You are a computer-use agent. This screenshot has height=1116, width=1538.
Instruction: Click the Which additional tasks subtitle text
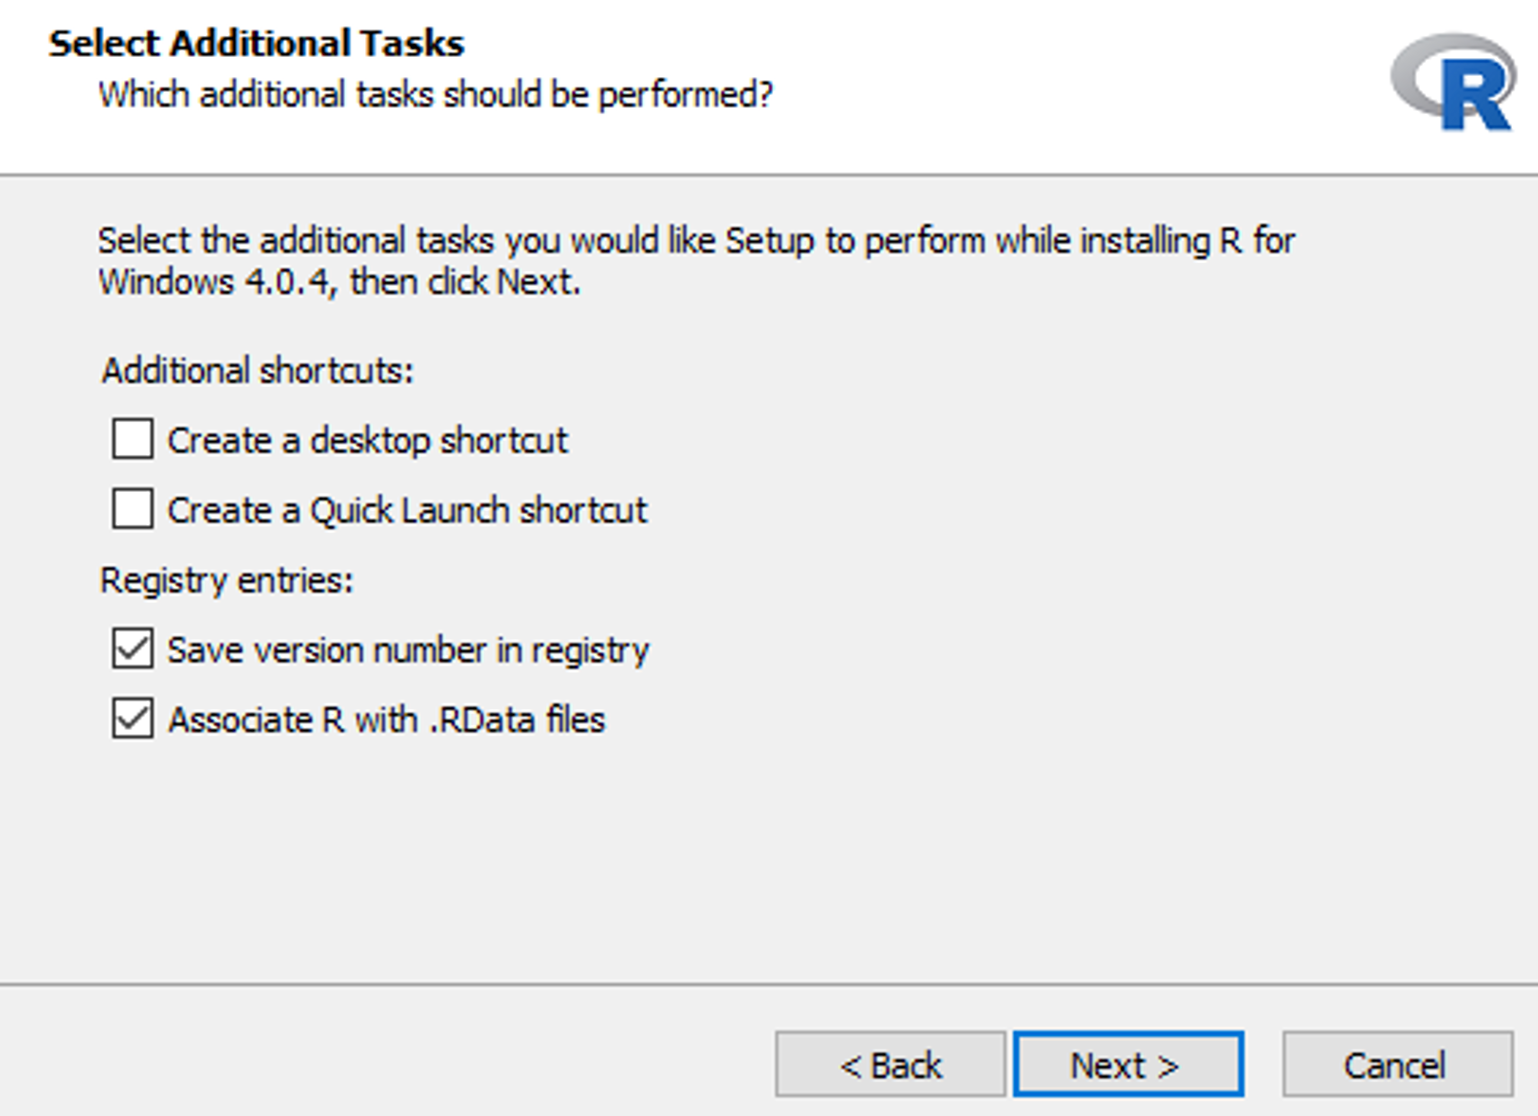coord(434,94)
